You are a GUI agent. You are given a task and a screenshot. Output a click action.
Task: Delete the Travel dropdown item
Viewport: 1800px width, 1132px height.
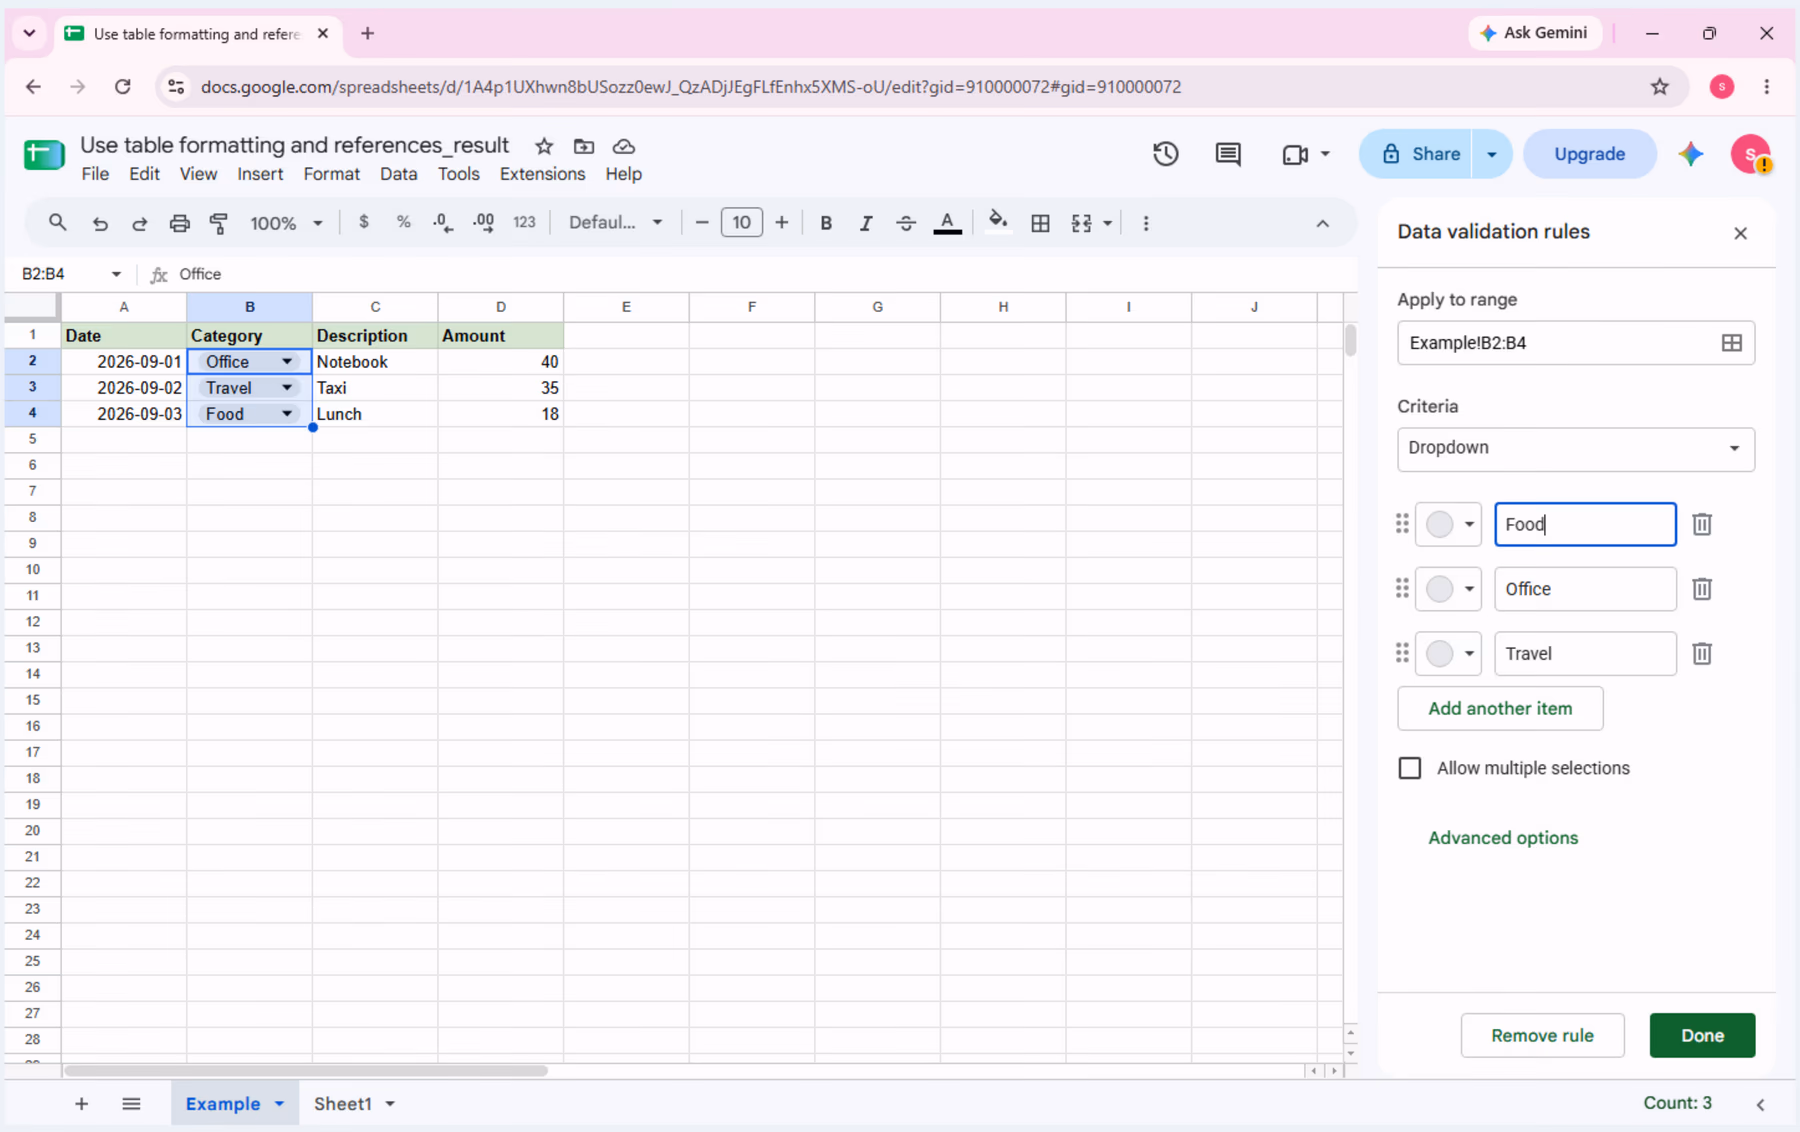coord(1702,653)
